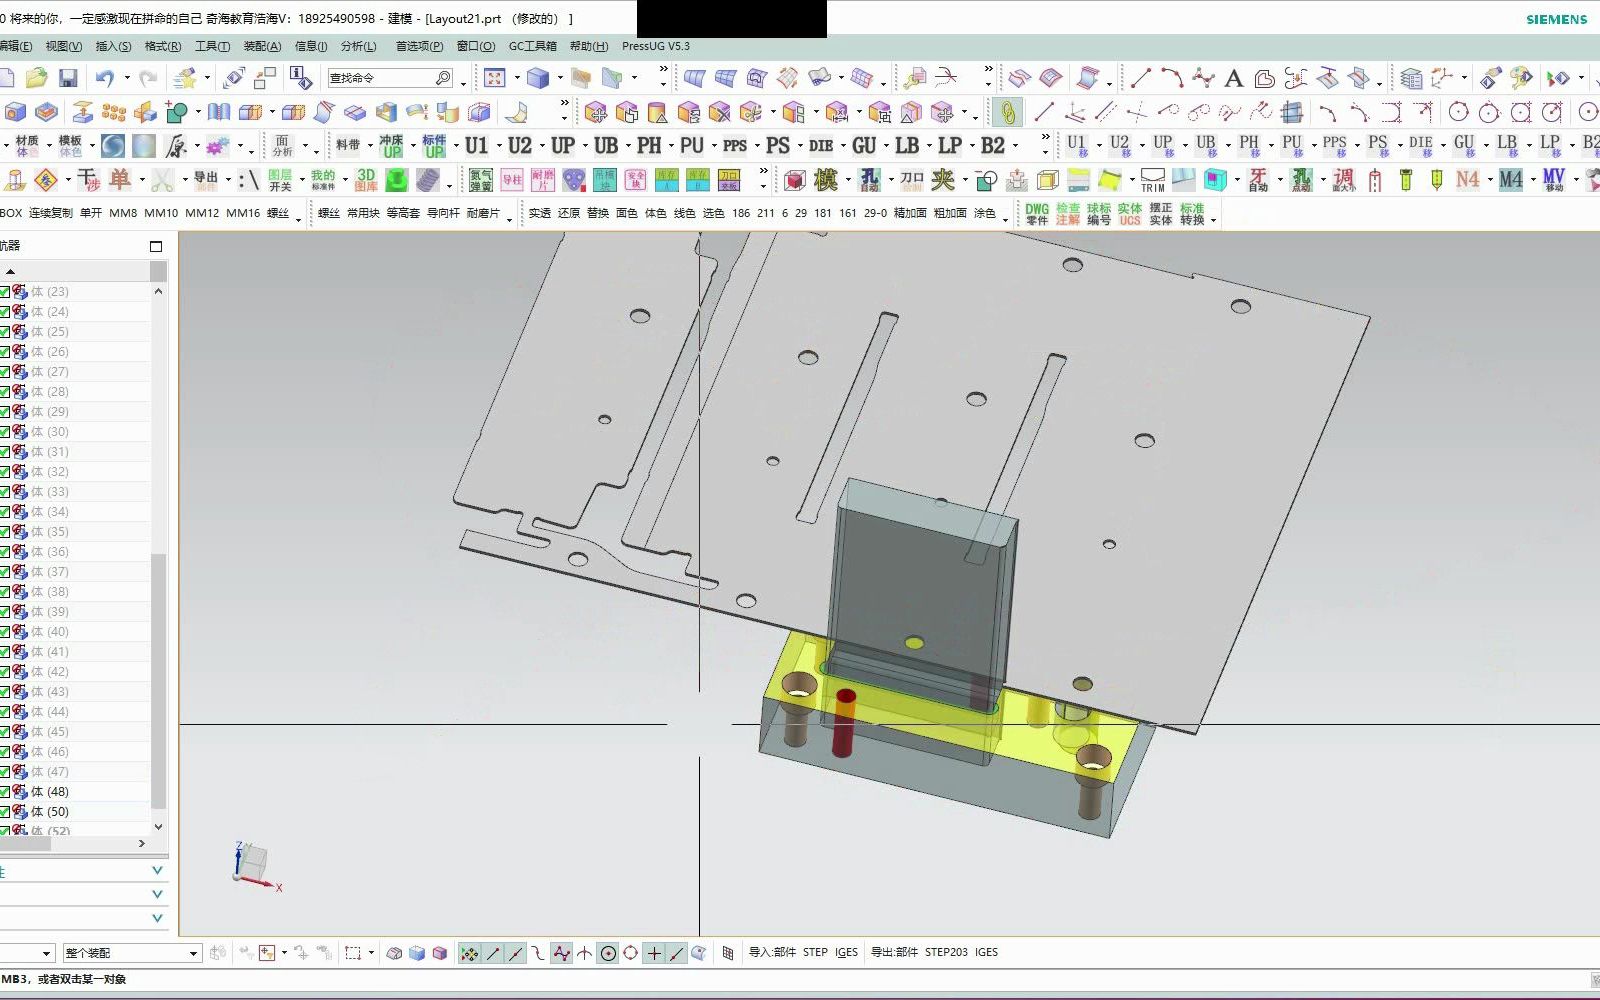Open the 整个装配 selection scope dropdown
The image size is (1600, 1000).
pos(132,953)
